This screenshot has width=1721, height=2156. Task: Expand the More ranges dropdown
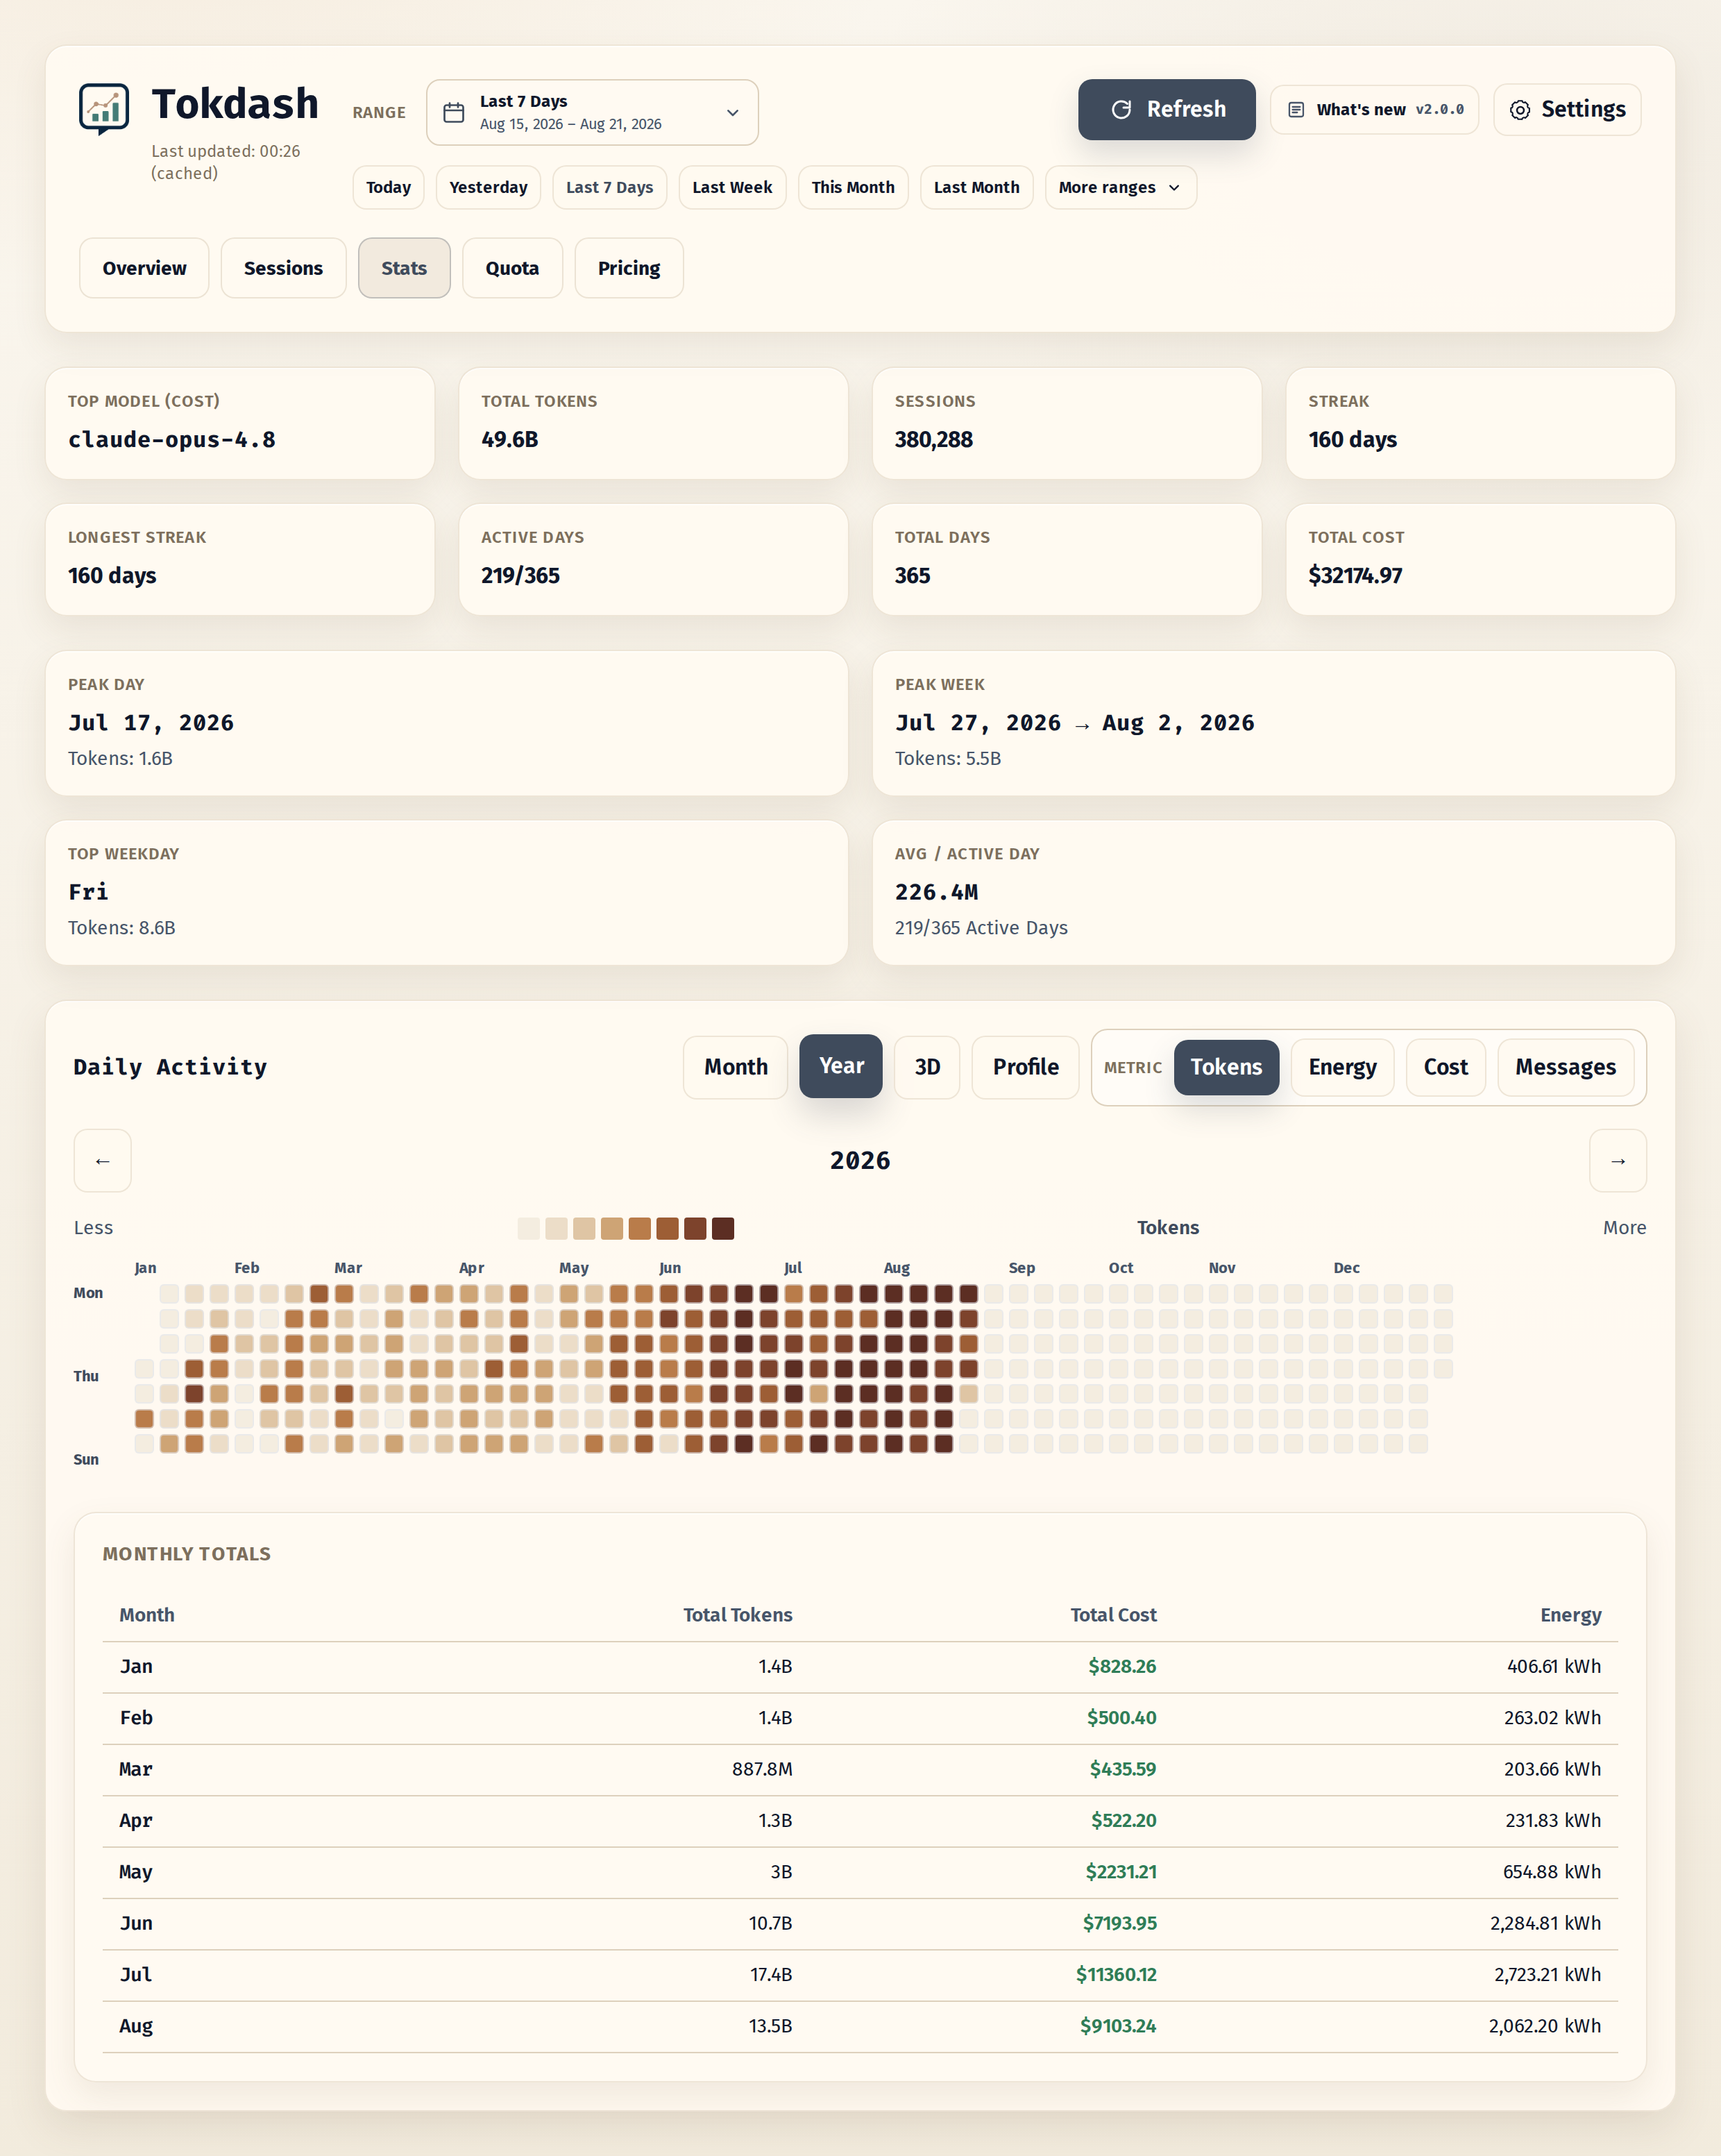(x=1120, y=187)
